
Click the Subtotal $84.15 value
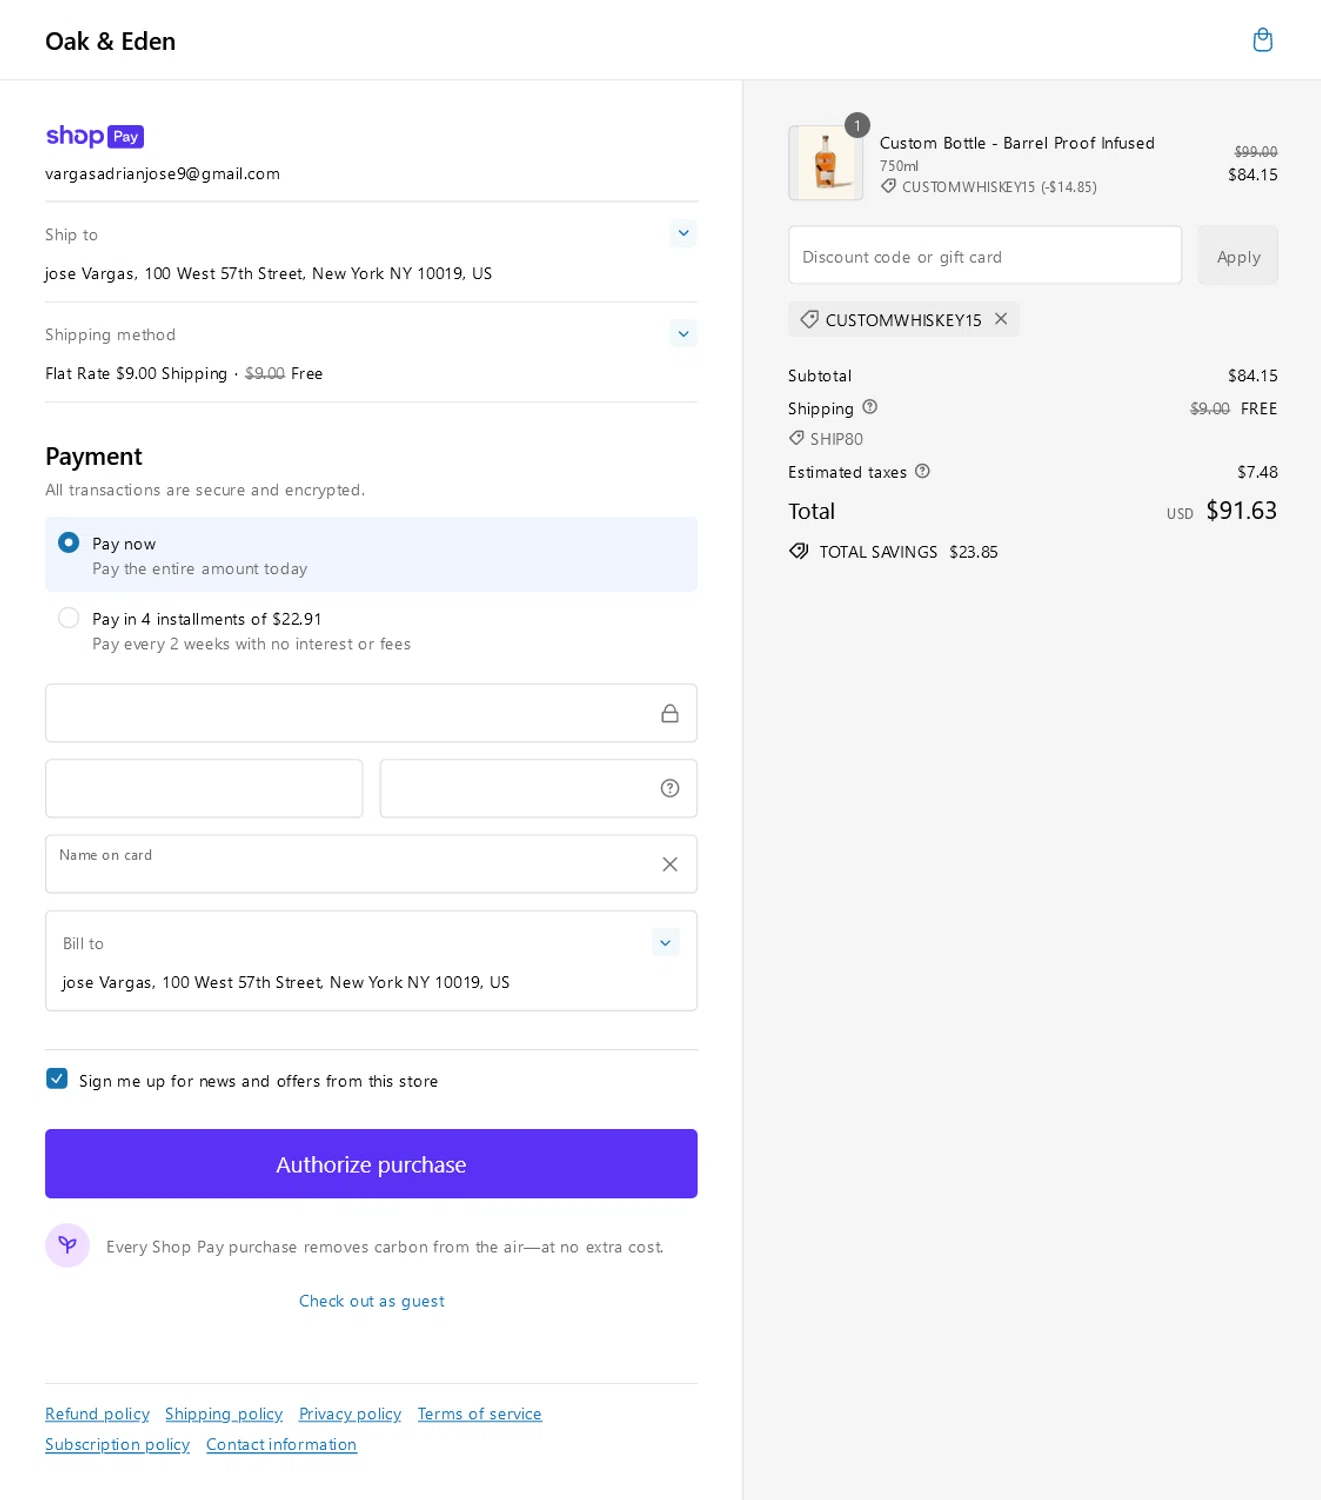[x=1252, y=376]
